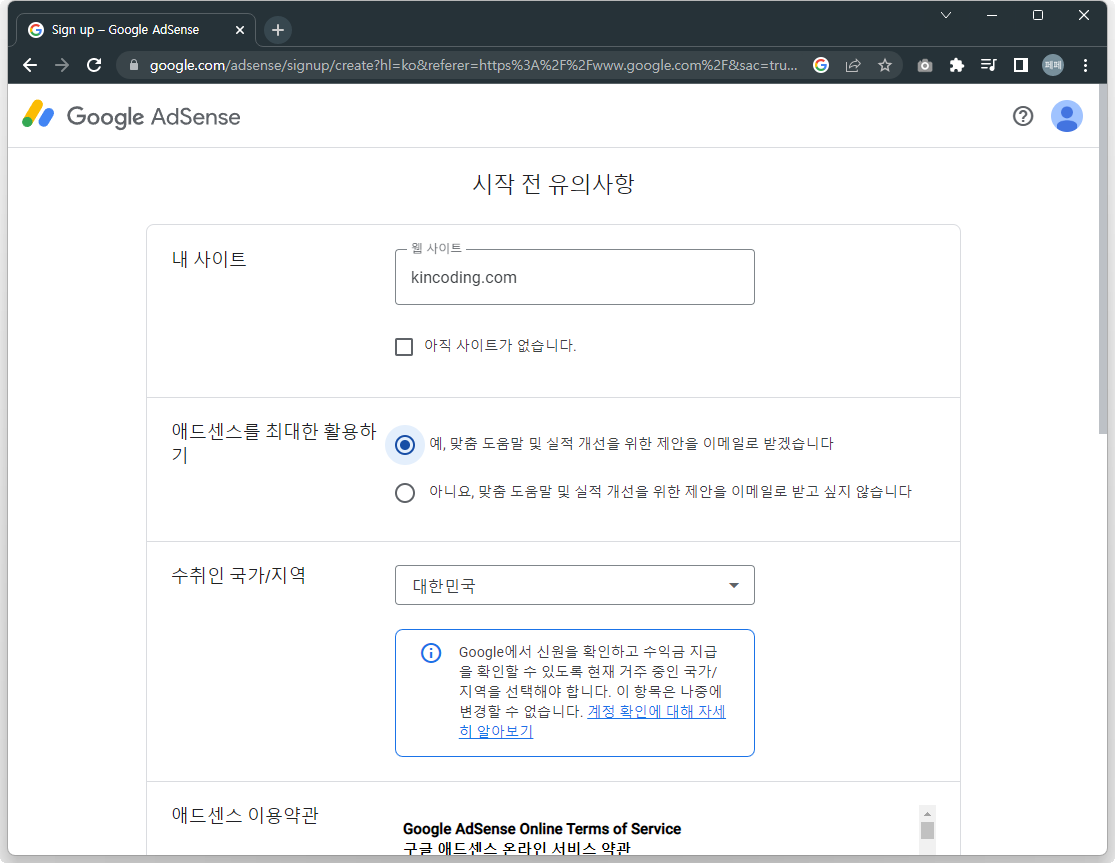Open Google Translate icon in the address bar
Viewport: 1115px width, 863px height.
[821, 65]
